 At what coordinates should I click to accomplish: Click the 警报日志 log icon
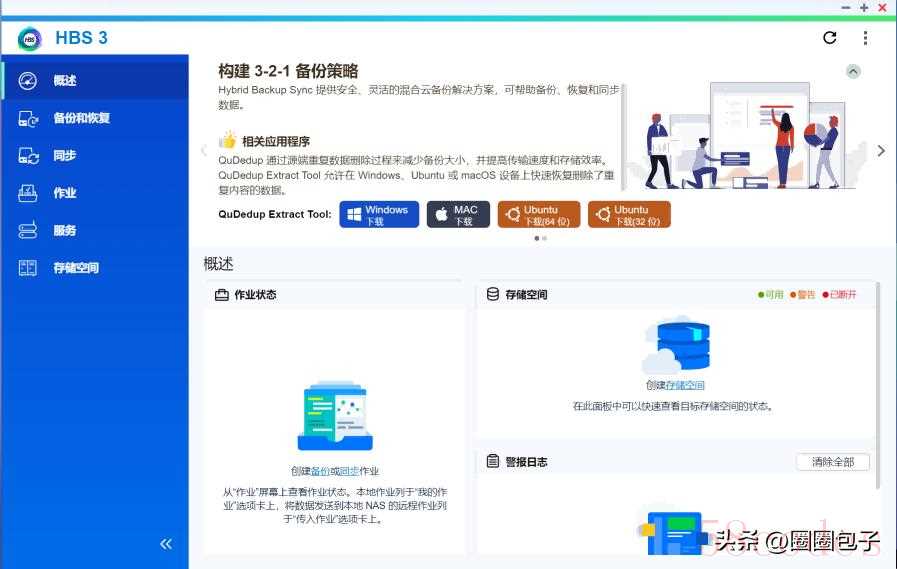point(493,461)
